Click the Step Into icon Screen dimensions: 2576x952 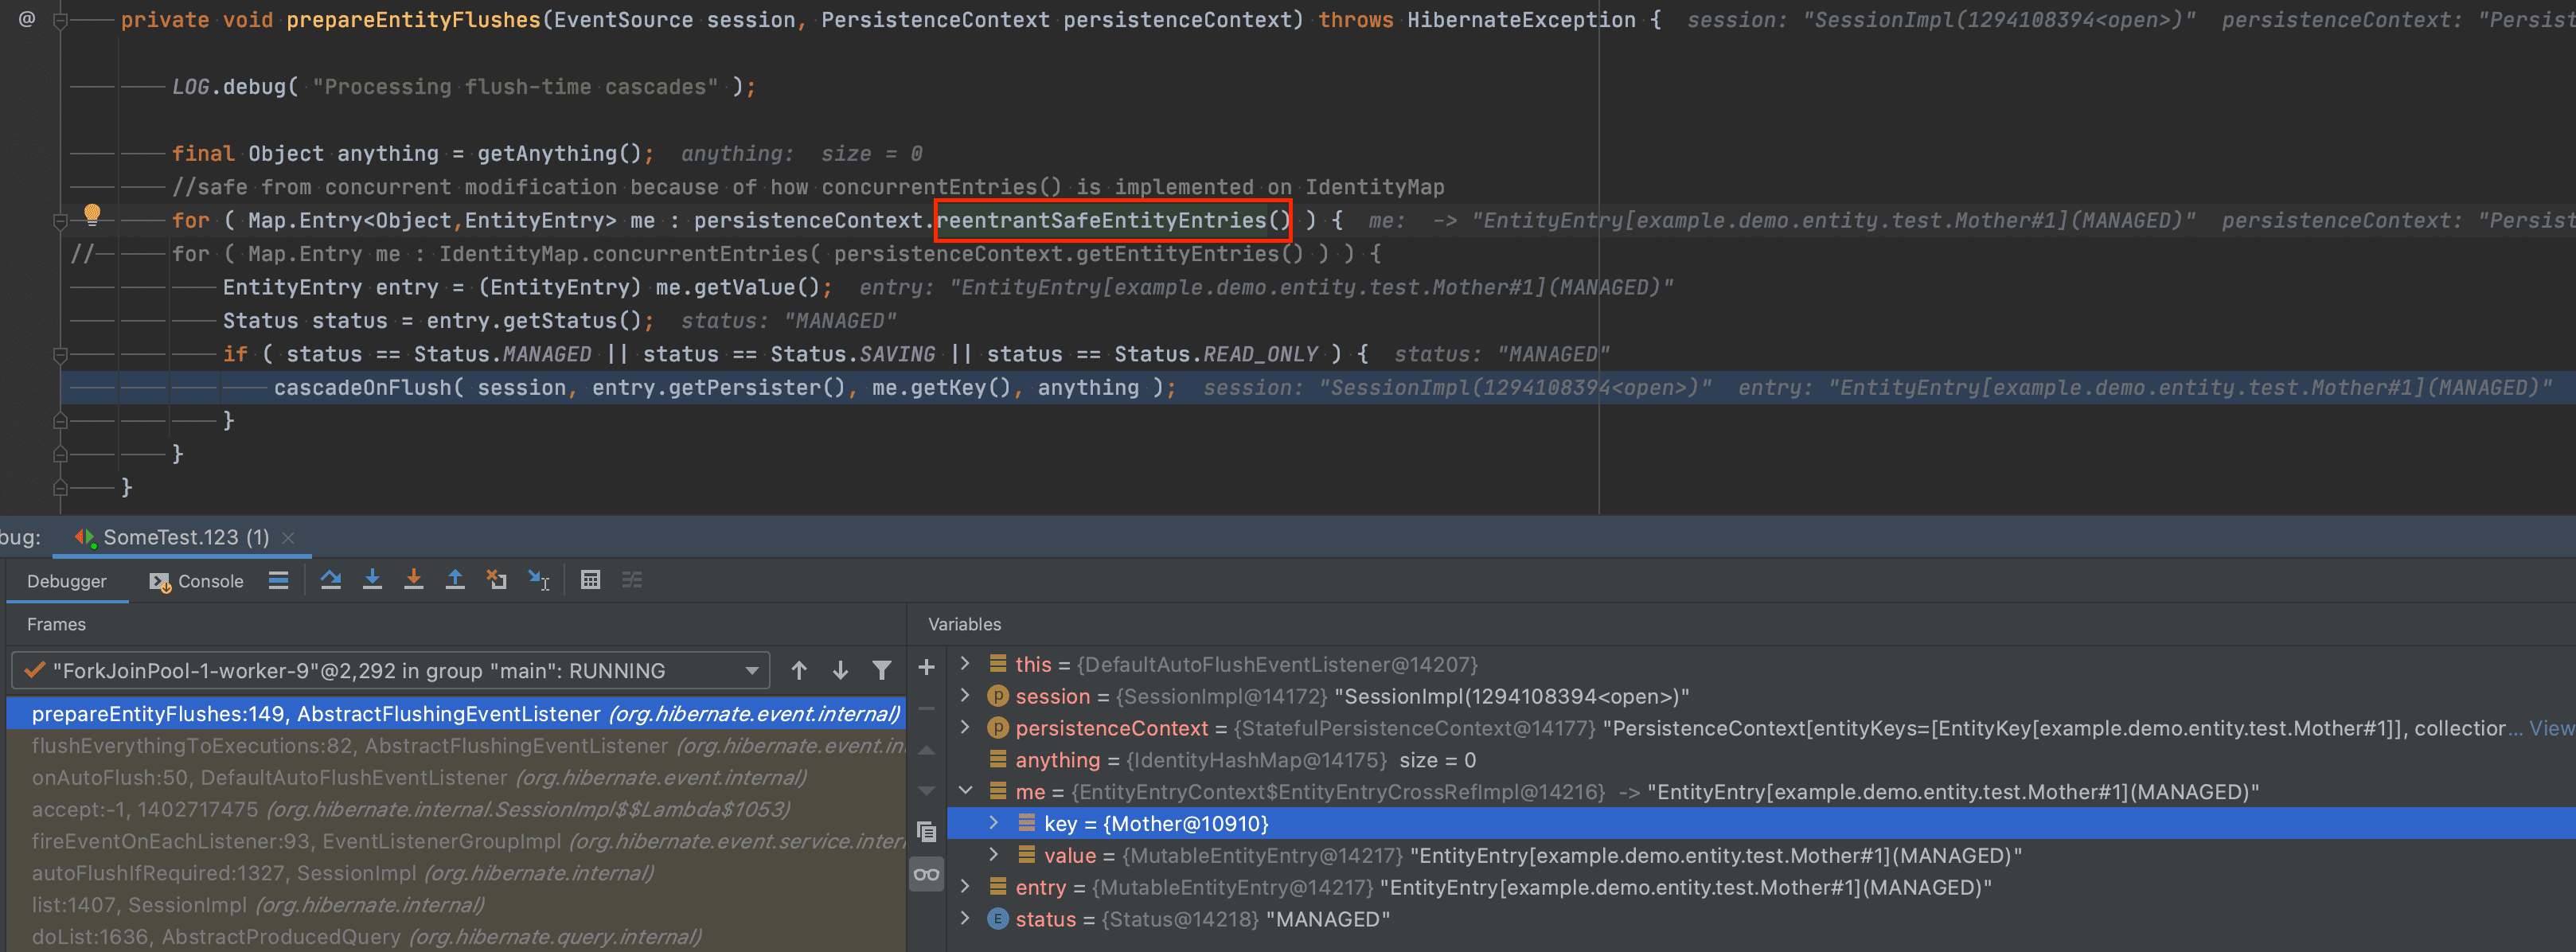tap(372, 580)
